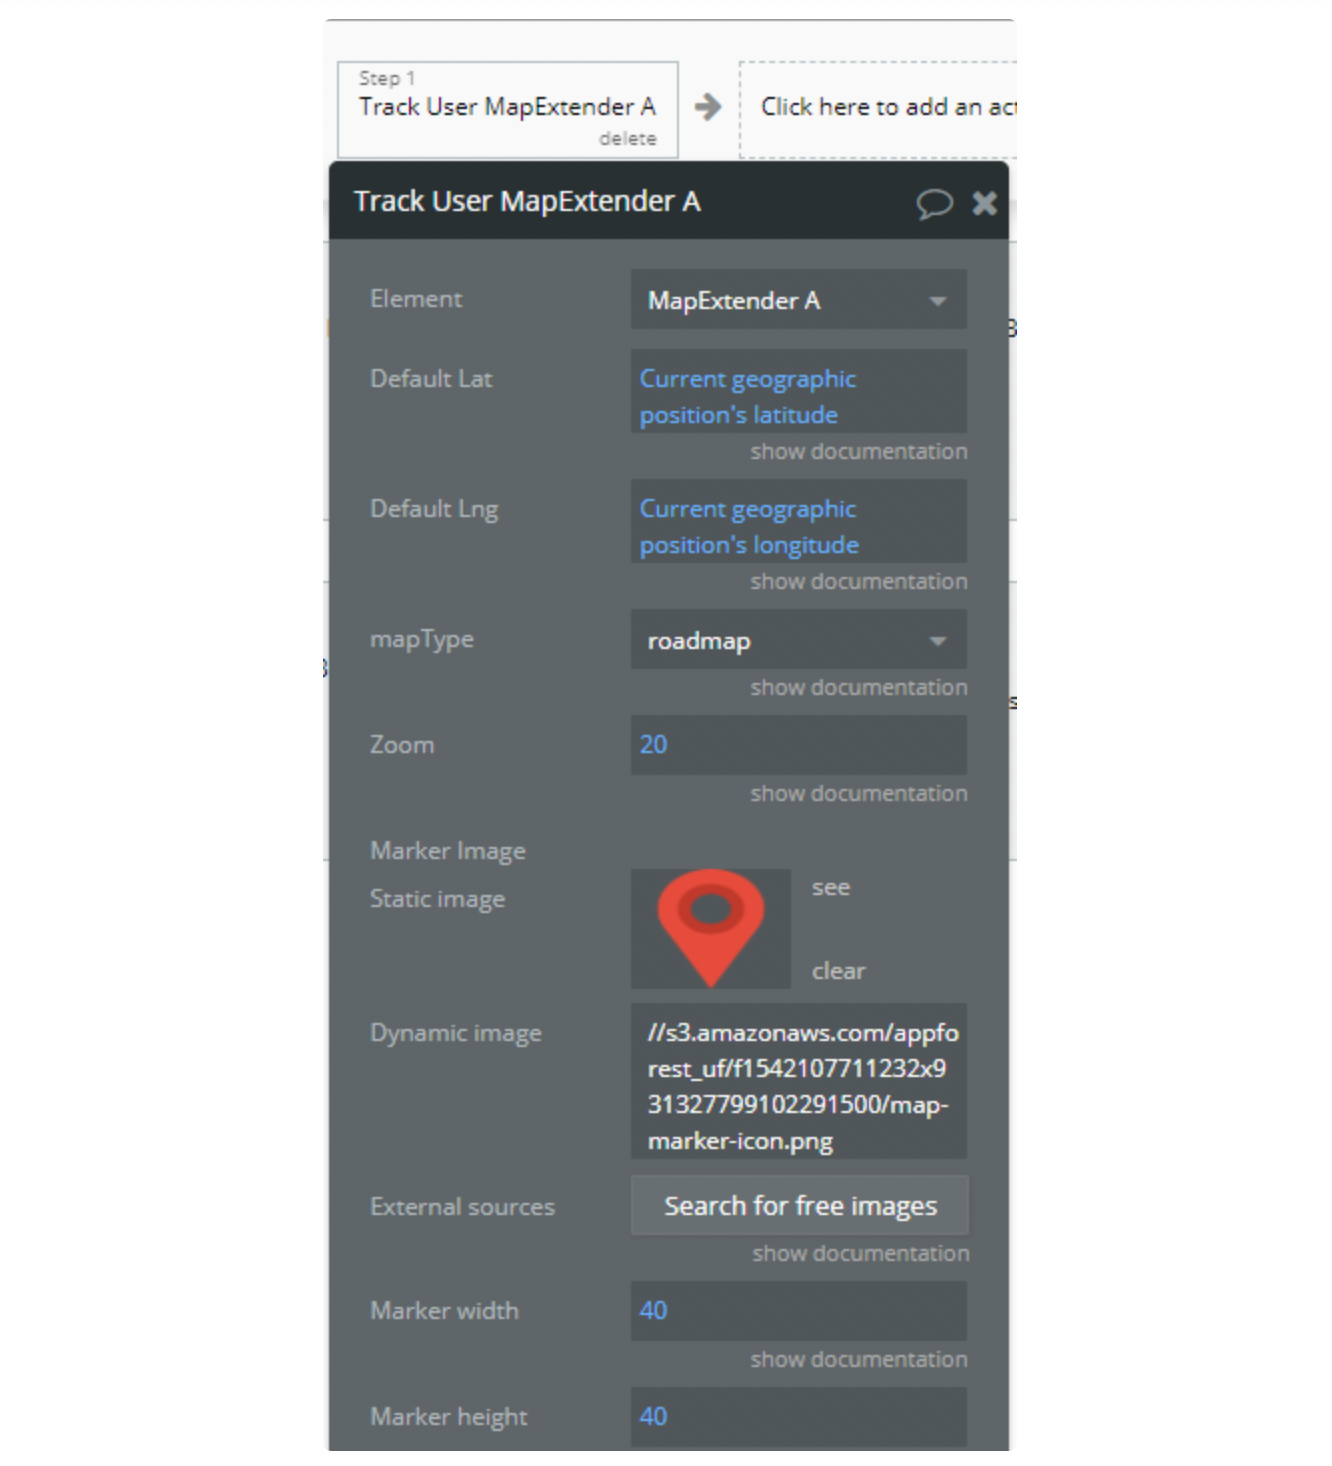Click the Marker width field showing 40

pos(797,1311)
